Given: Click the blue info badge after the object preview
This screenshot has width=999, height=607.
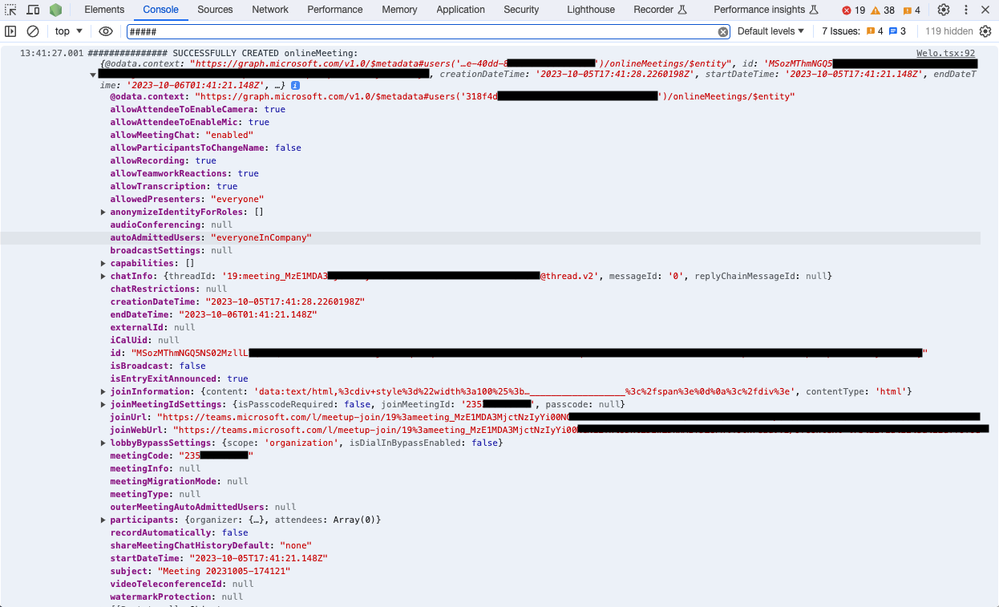Looking at the screenshot, I should point(296,85).
